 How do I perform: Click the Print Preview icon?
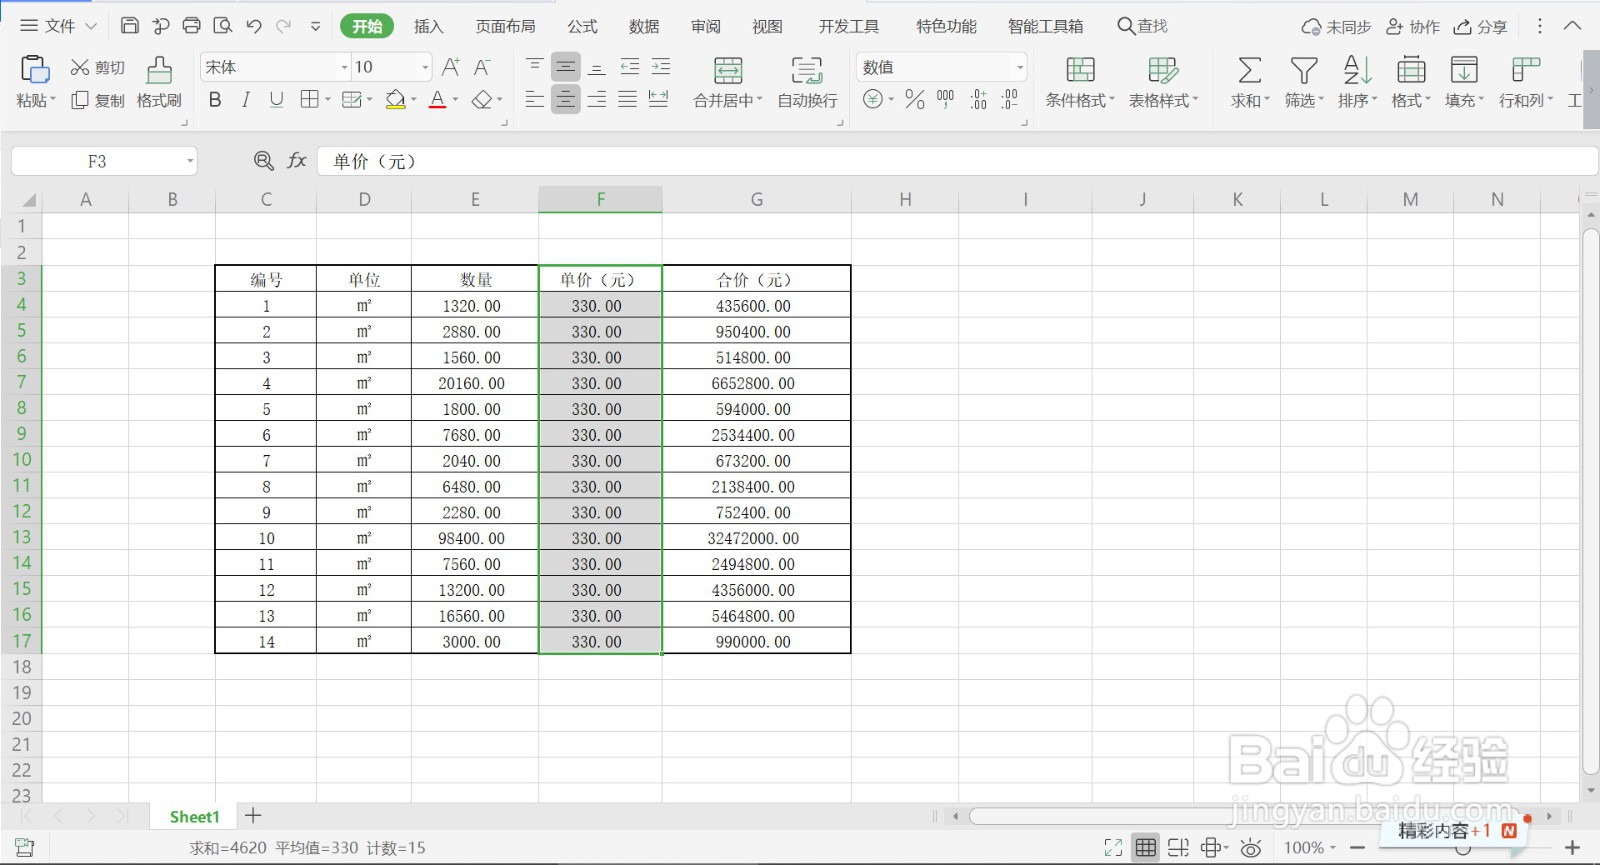point(223,26)
